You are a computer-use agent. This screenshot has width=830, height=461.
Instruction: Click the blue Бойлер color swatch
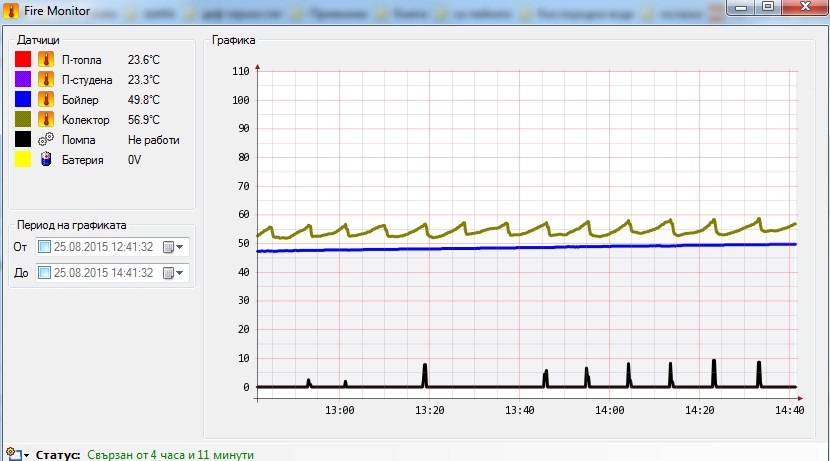pyautogui.click(x=23, y=100)
